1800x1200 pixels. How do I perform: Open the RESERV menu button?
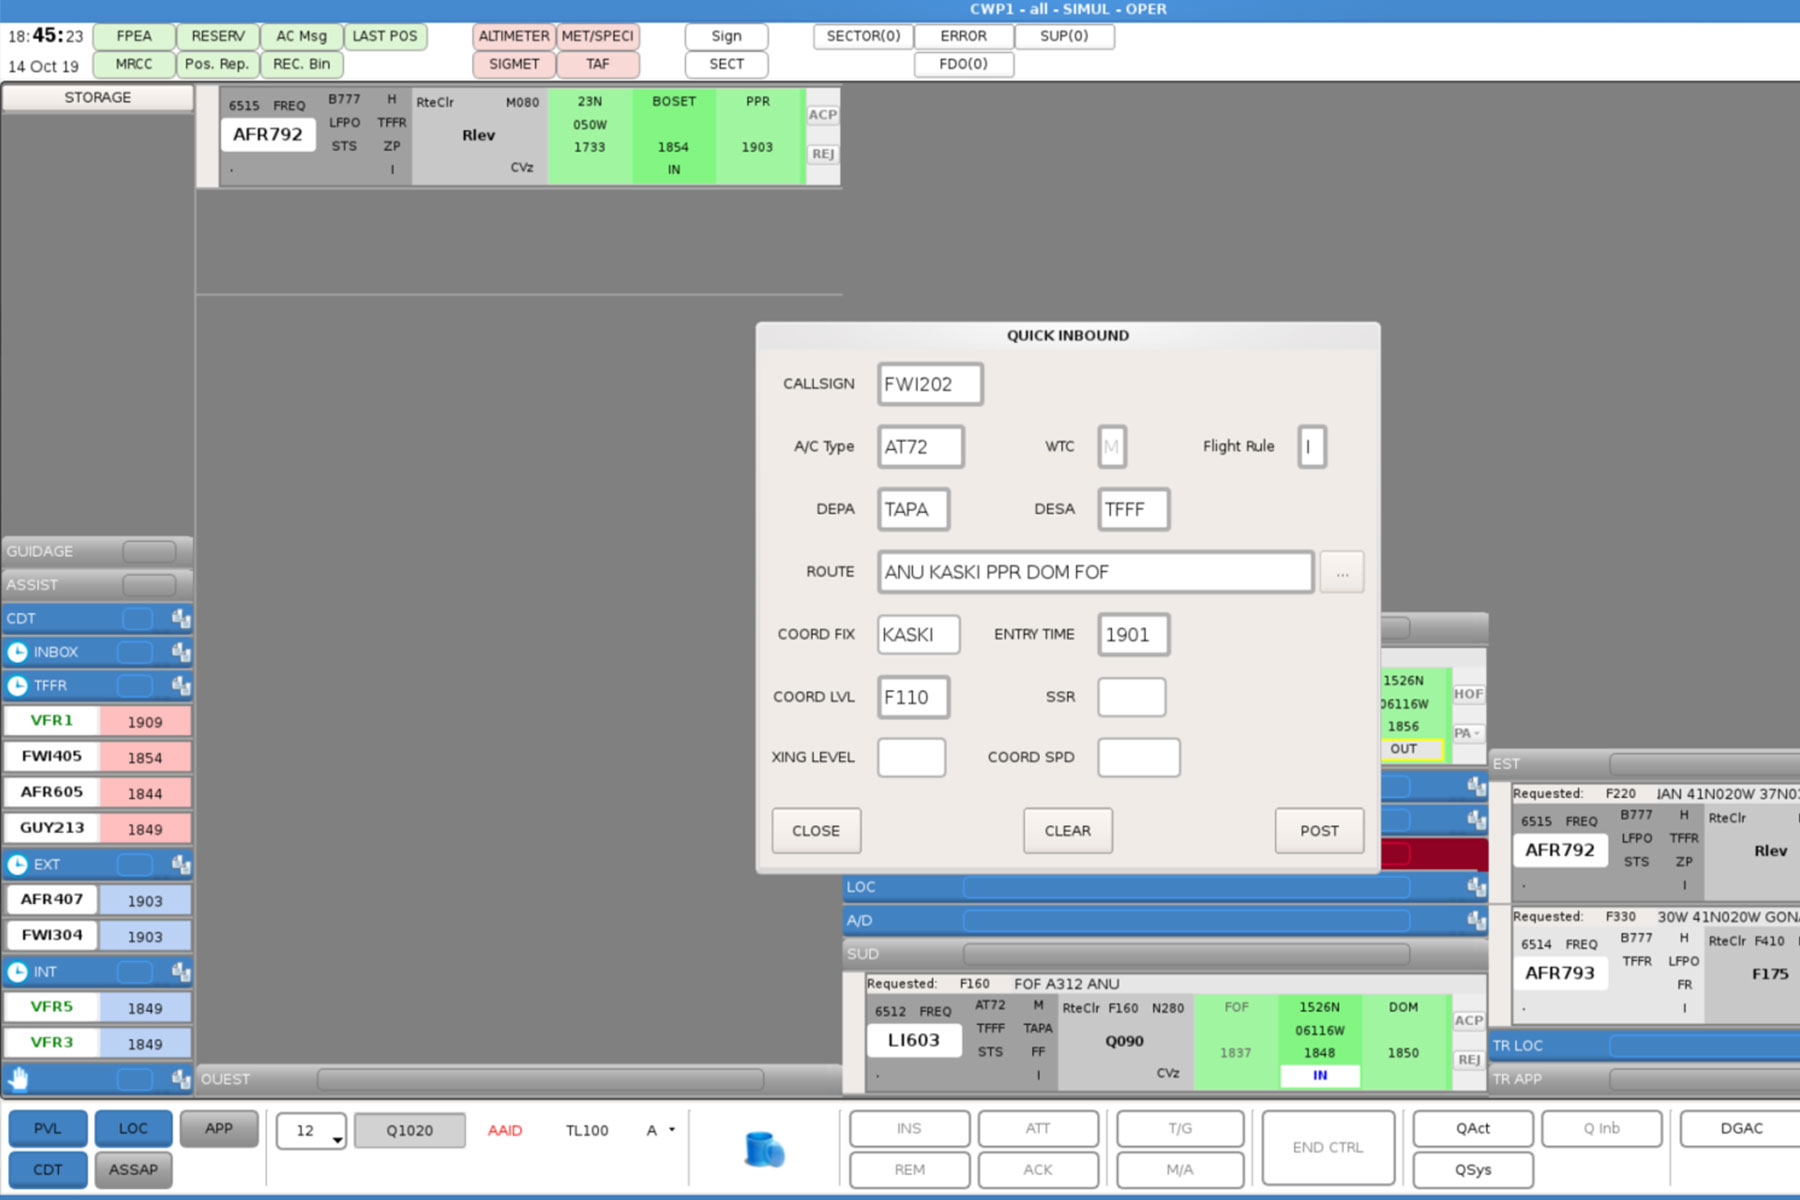(218, 36)
